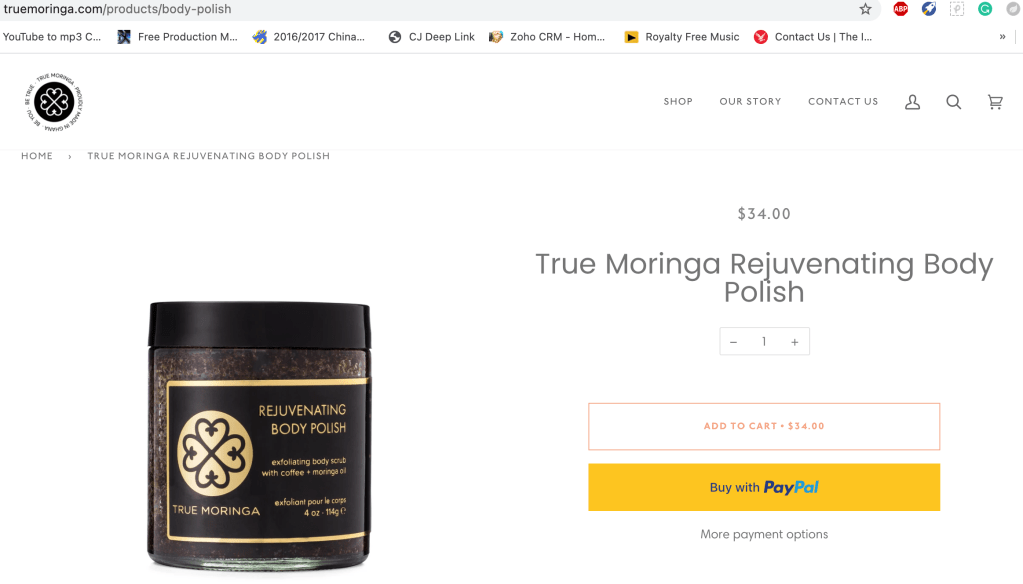Click the Grammarly extension icon
1023x584 pixels.
[985, 9]
